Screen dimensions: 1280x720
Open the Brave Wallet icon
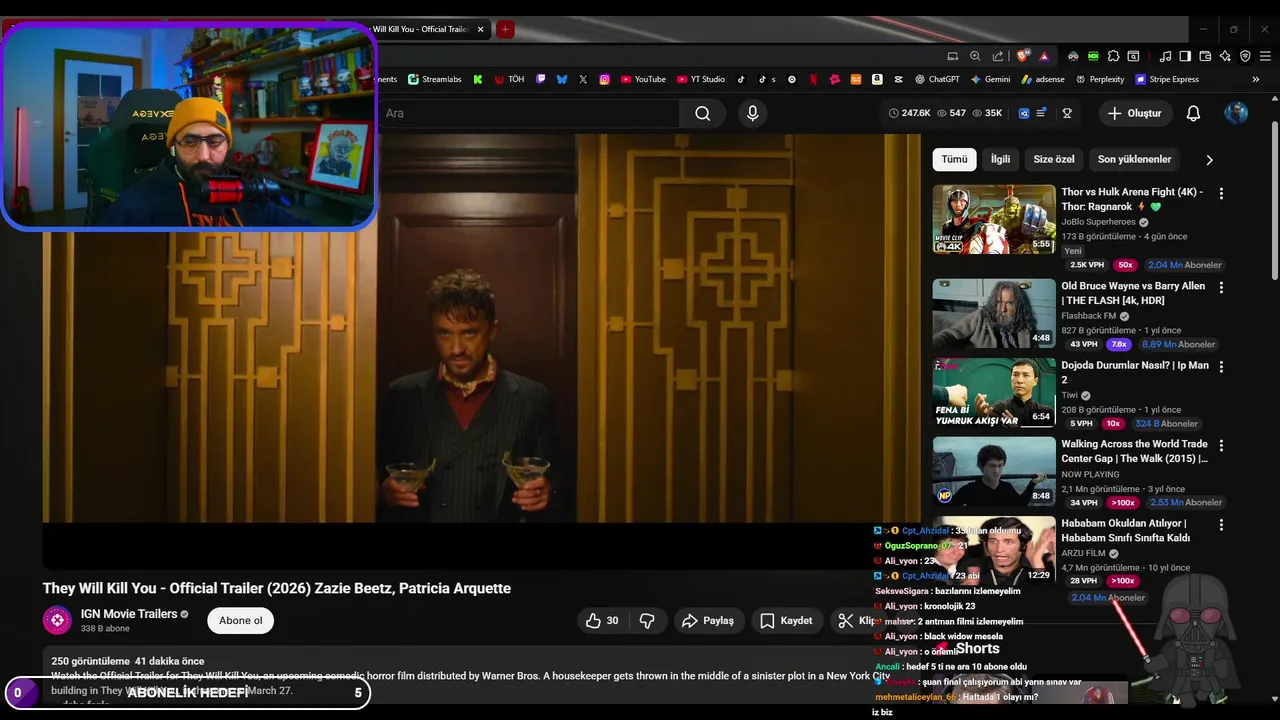(x=1205, y=56)
